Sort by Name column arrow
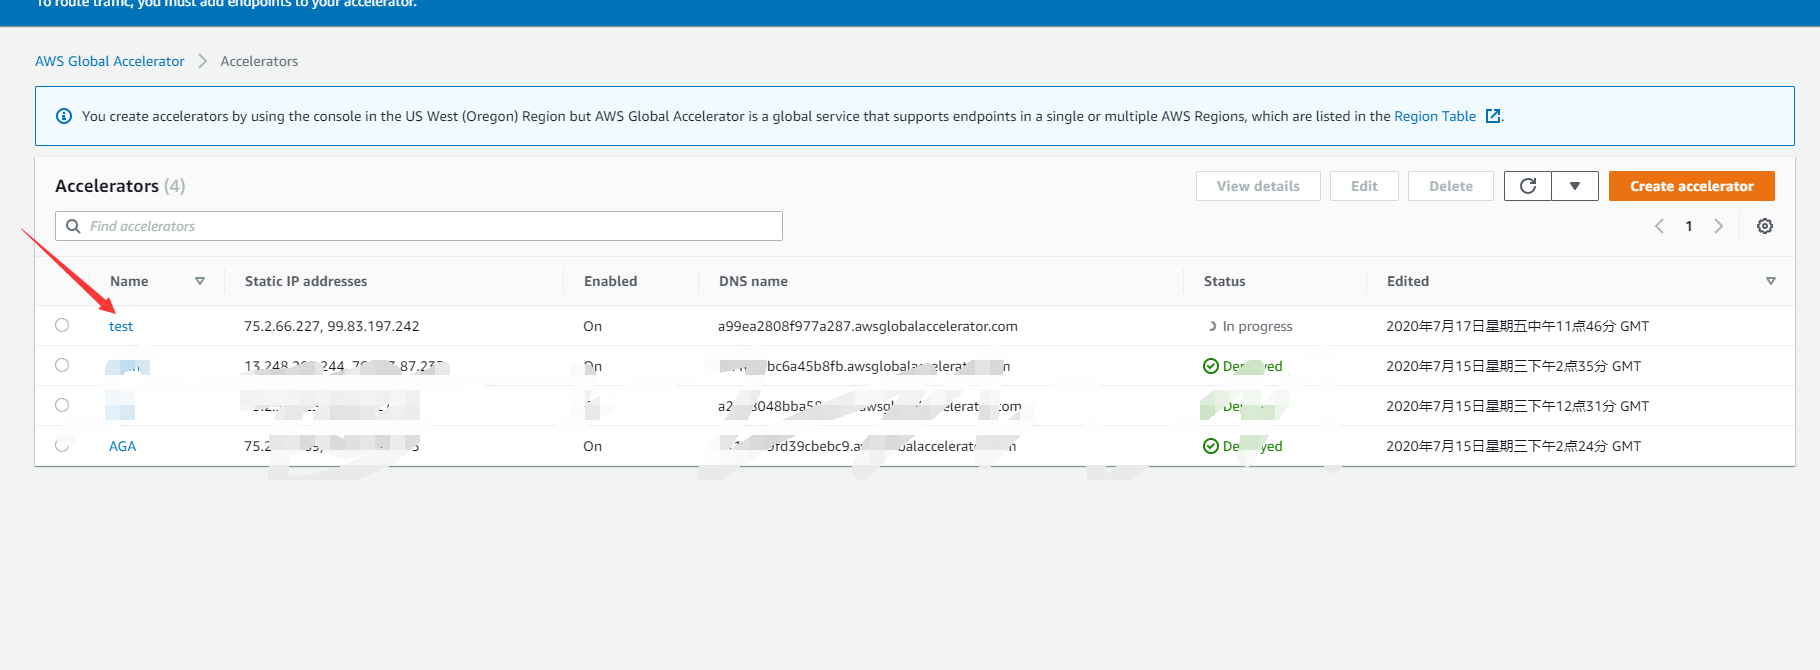This screenshot has height=670, width=1820. point(200,281)
